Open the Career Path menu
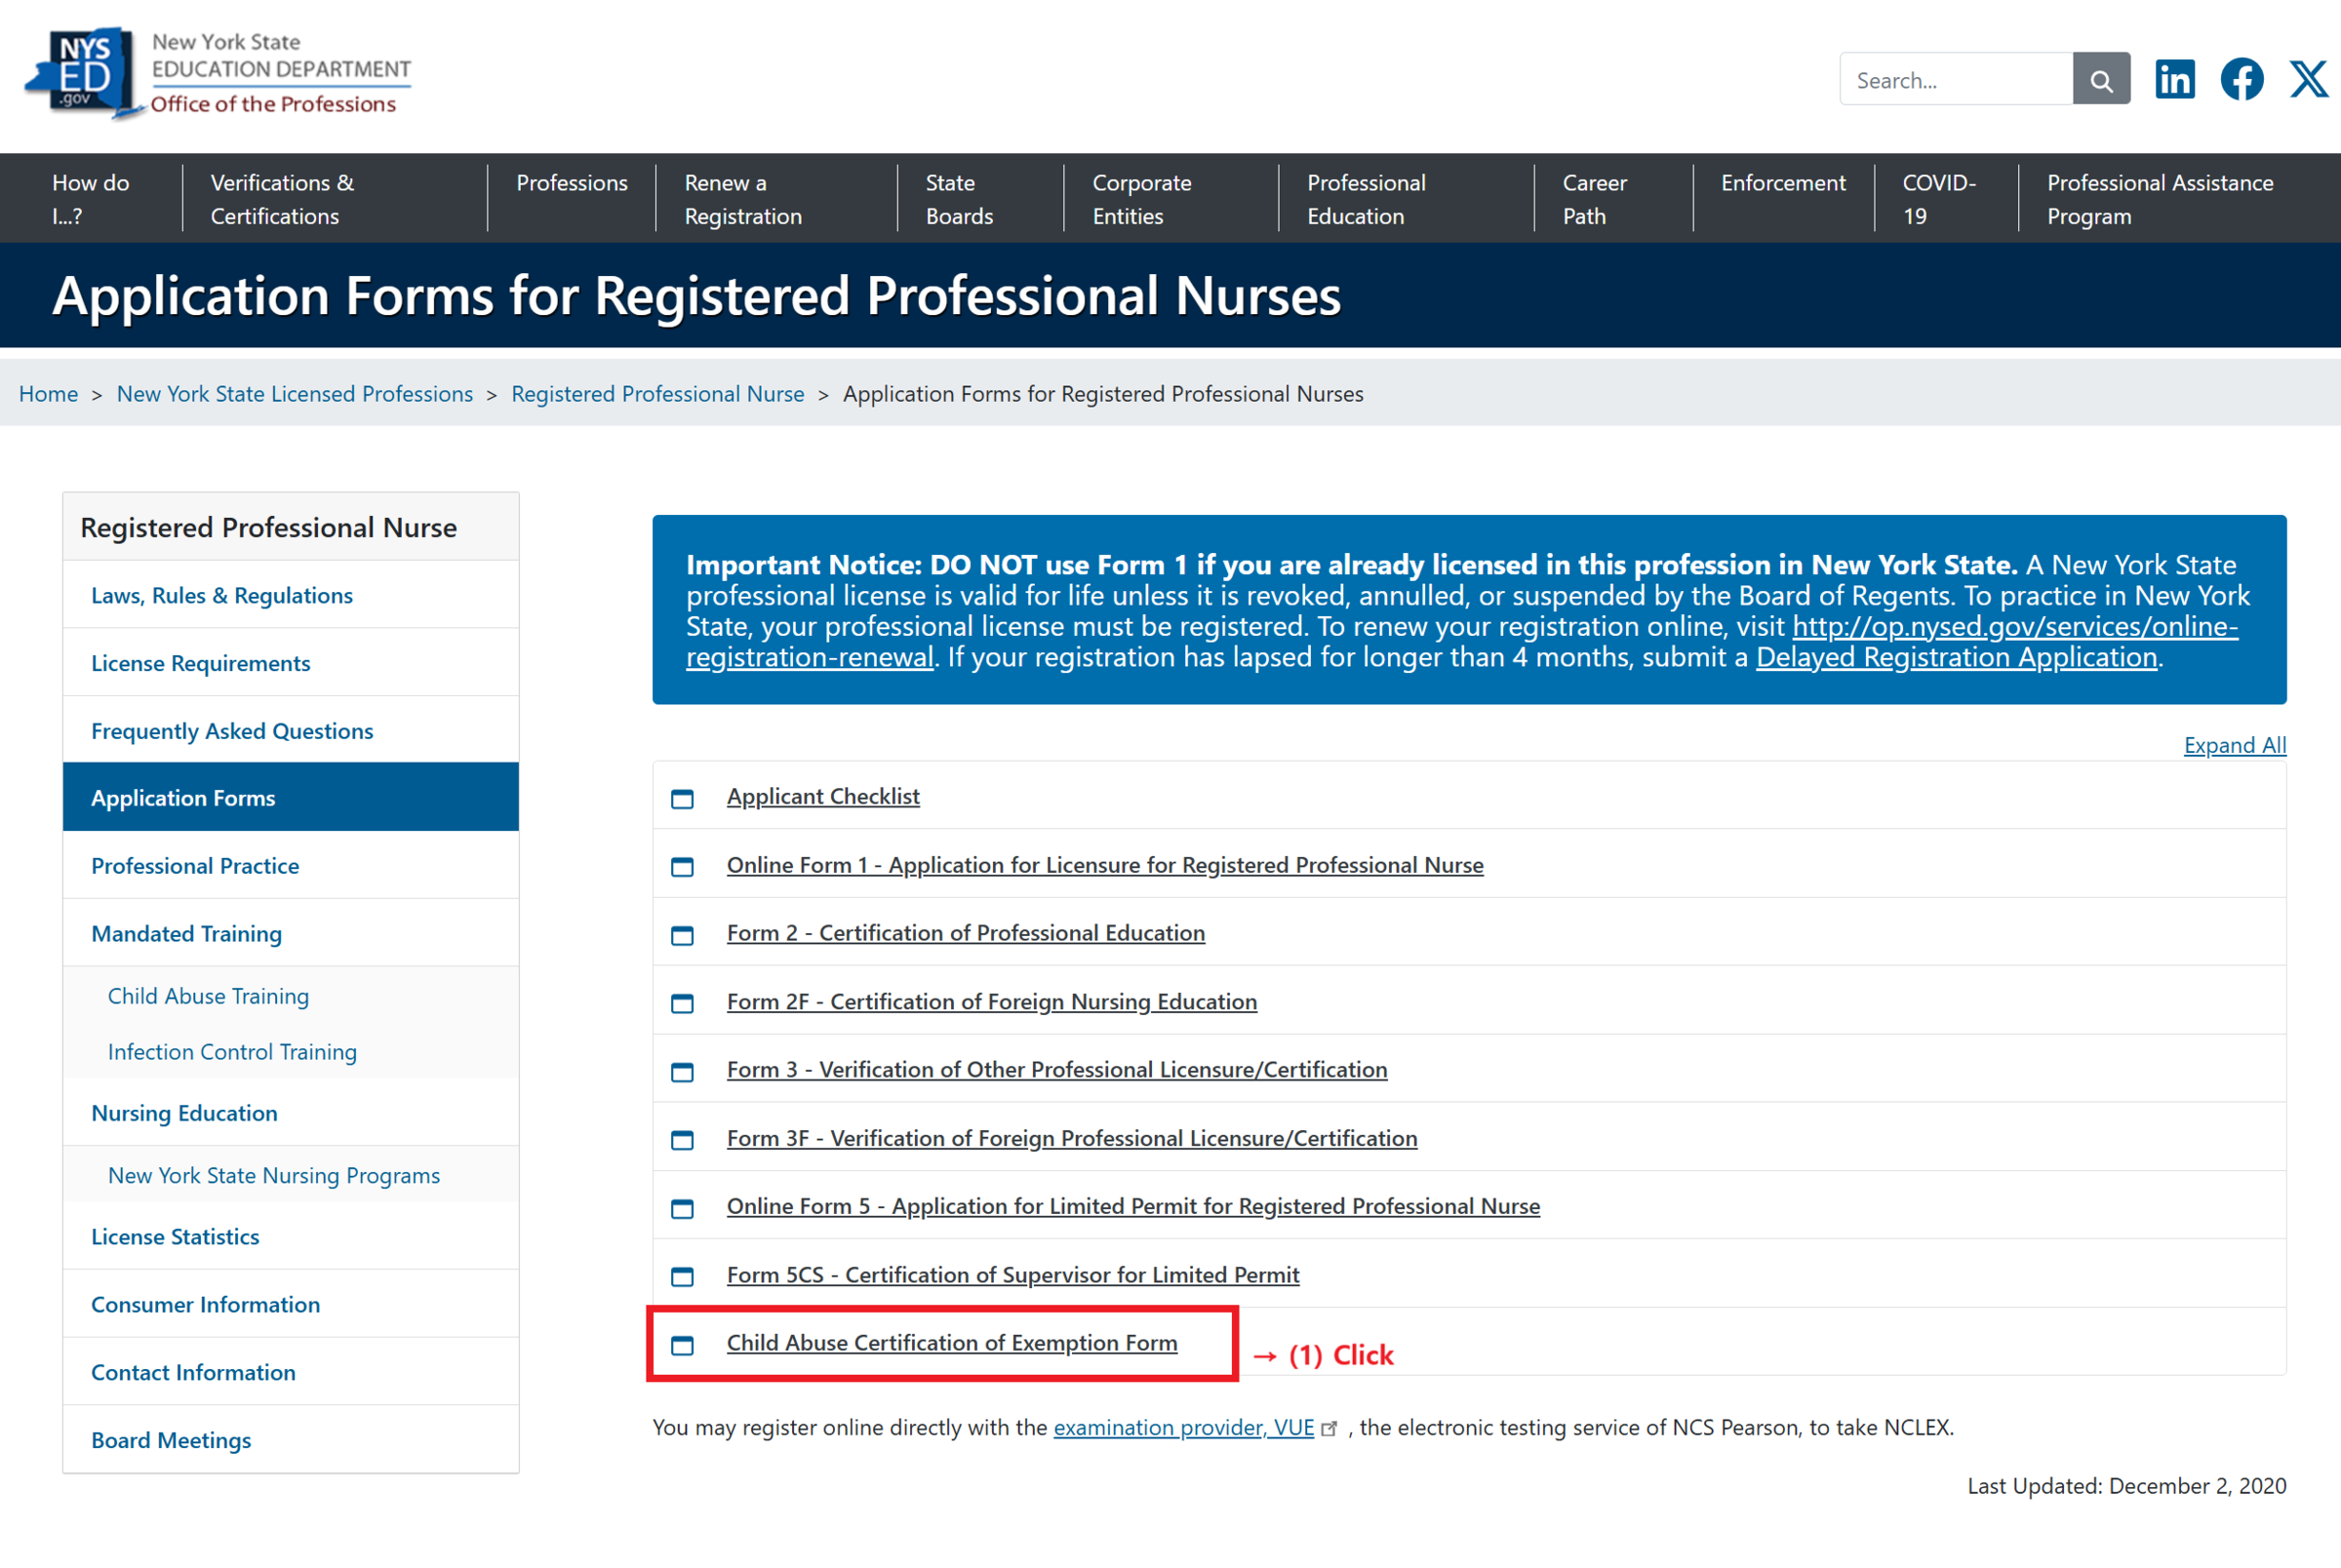2341x1568 pixels. [x=1595, y=198]
